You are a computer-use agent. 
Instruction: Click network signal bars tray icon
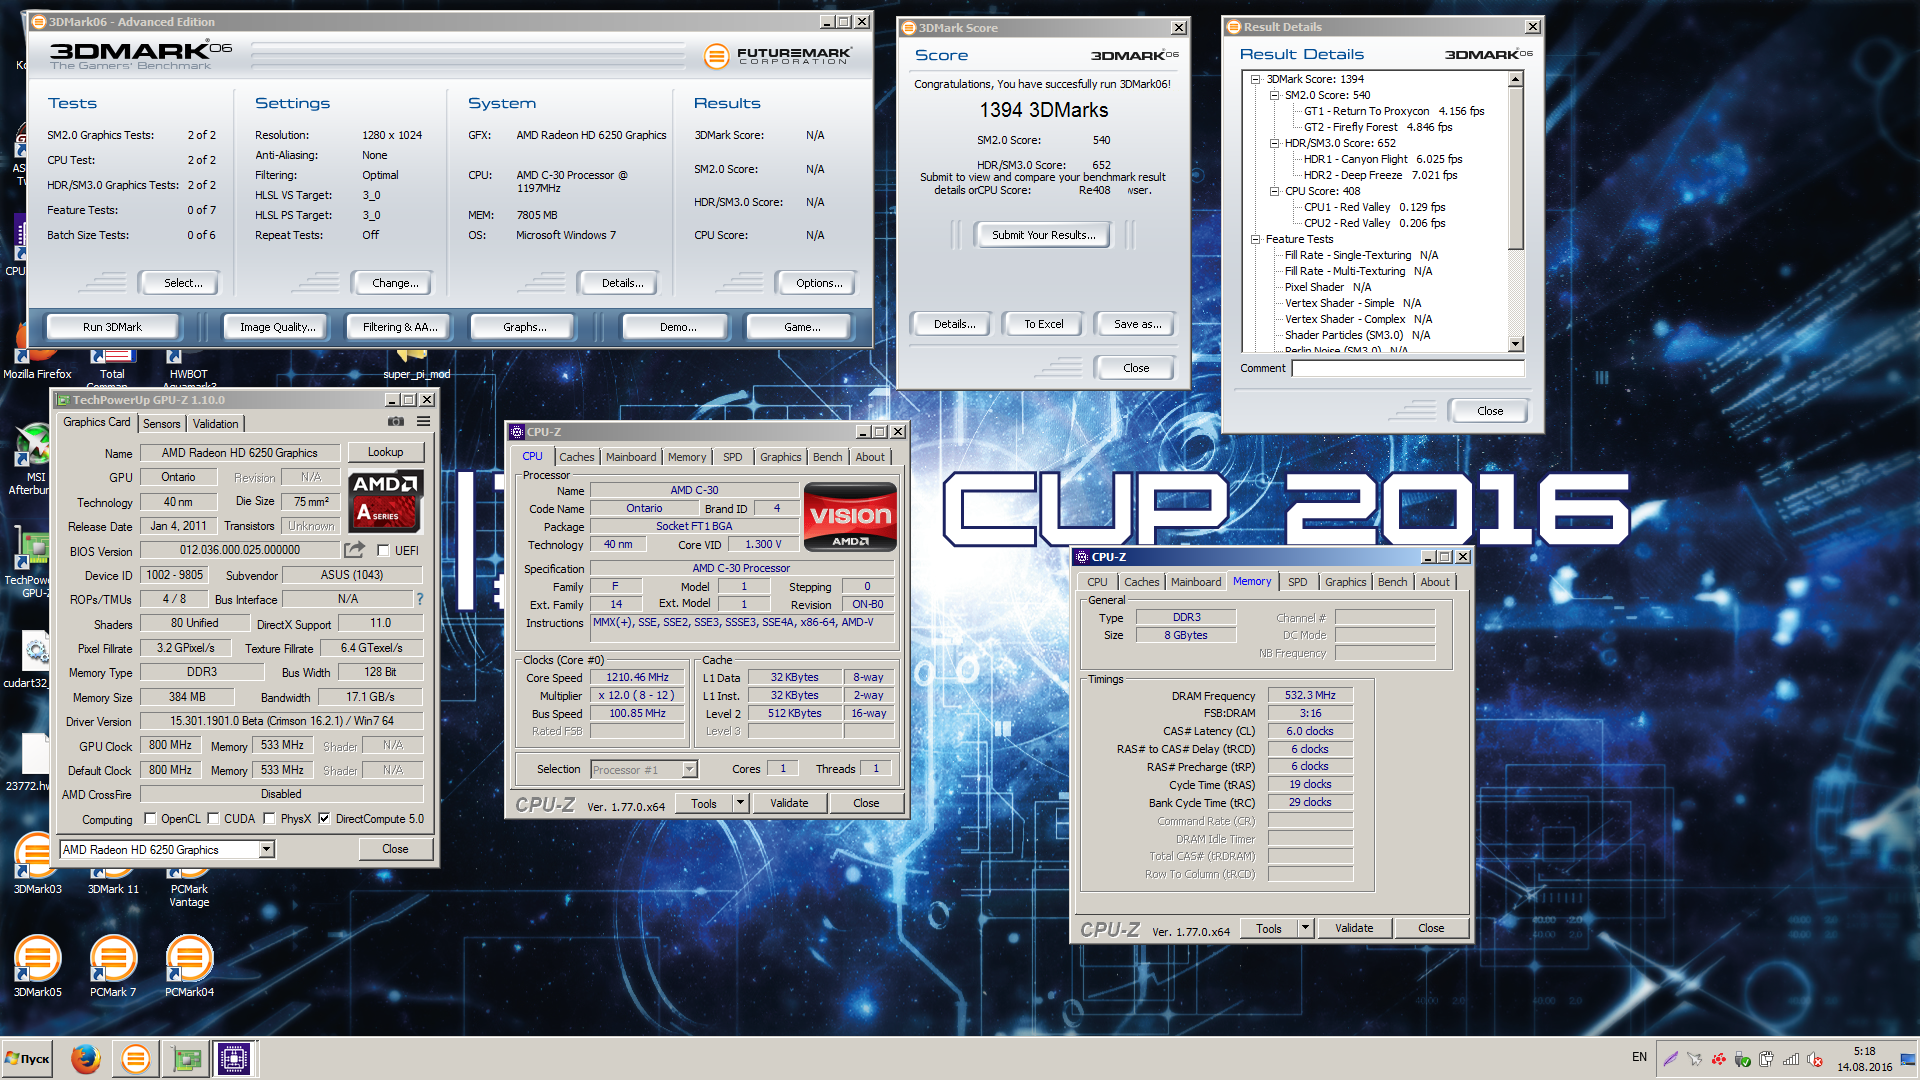1791,1059
